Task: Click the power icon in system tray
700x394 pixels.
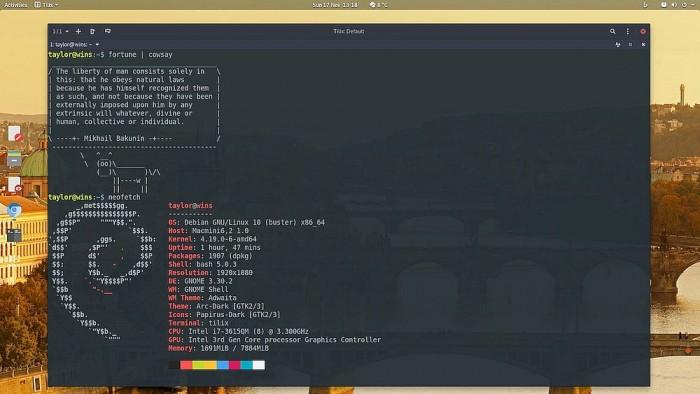Action: coord(684,5)
